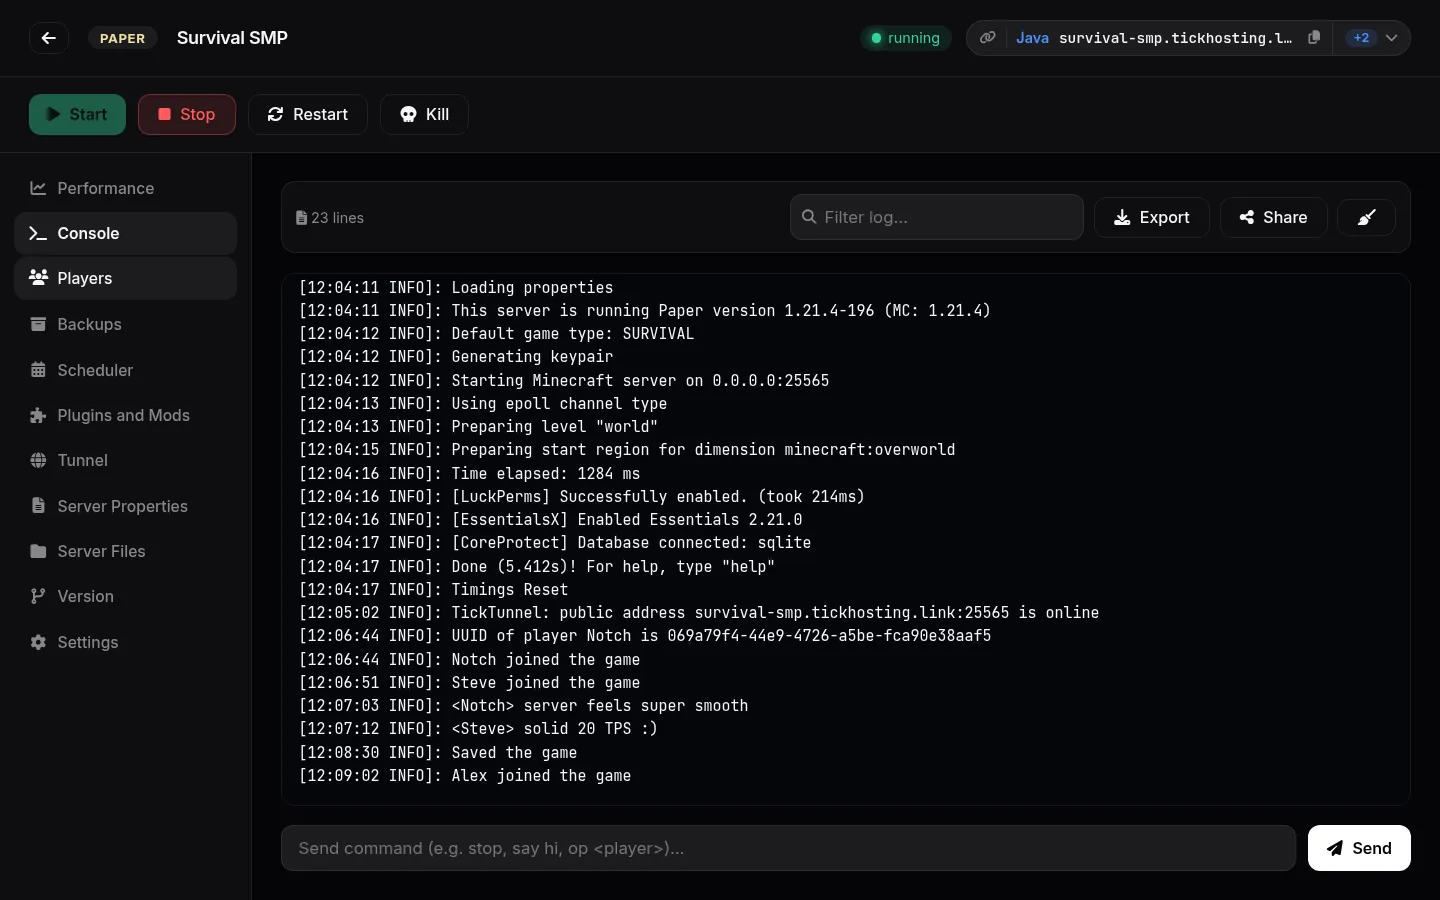
Task: Click Notch's chat 'server feels super smooth'
Action: click(x=523, y=706)
